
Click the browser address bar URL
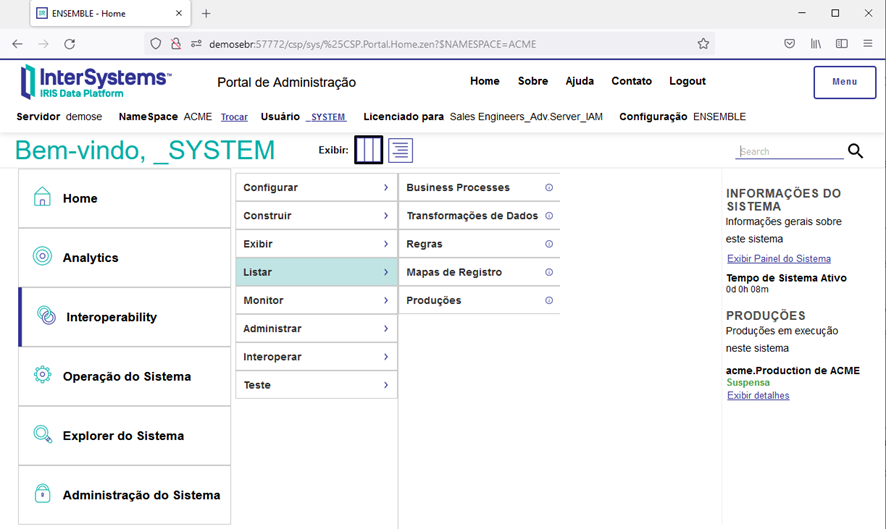(x=372, y=44)
